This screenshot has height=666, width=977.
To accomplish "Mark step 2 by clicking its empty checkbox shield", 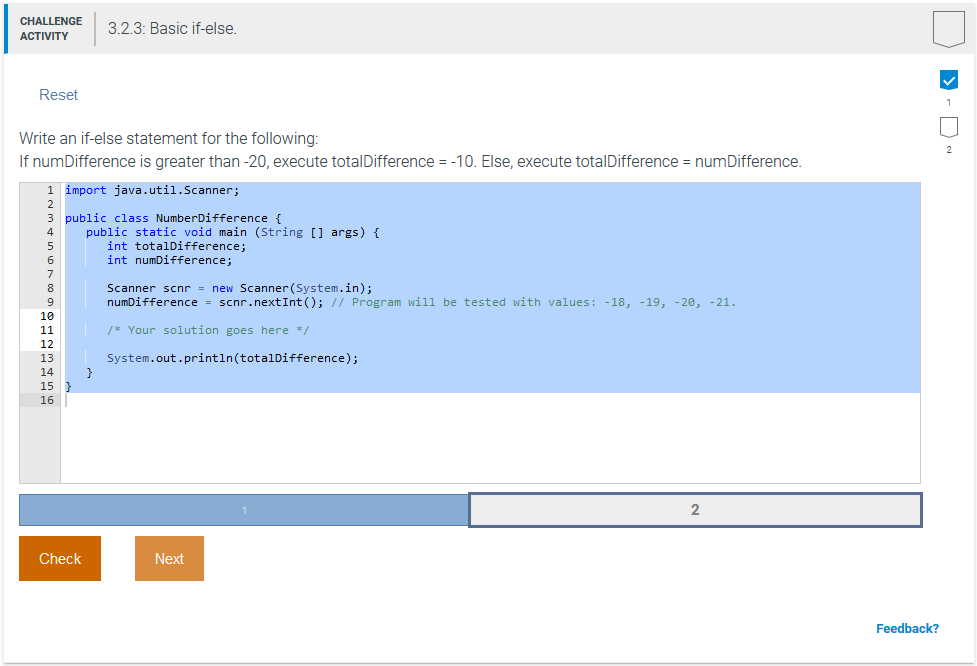I will pos(947,126).
